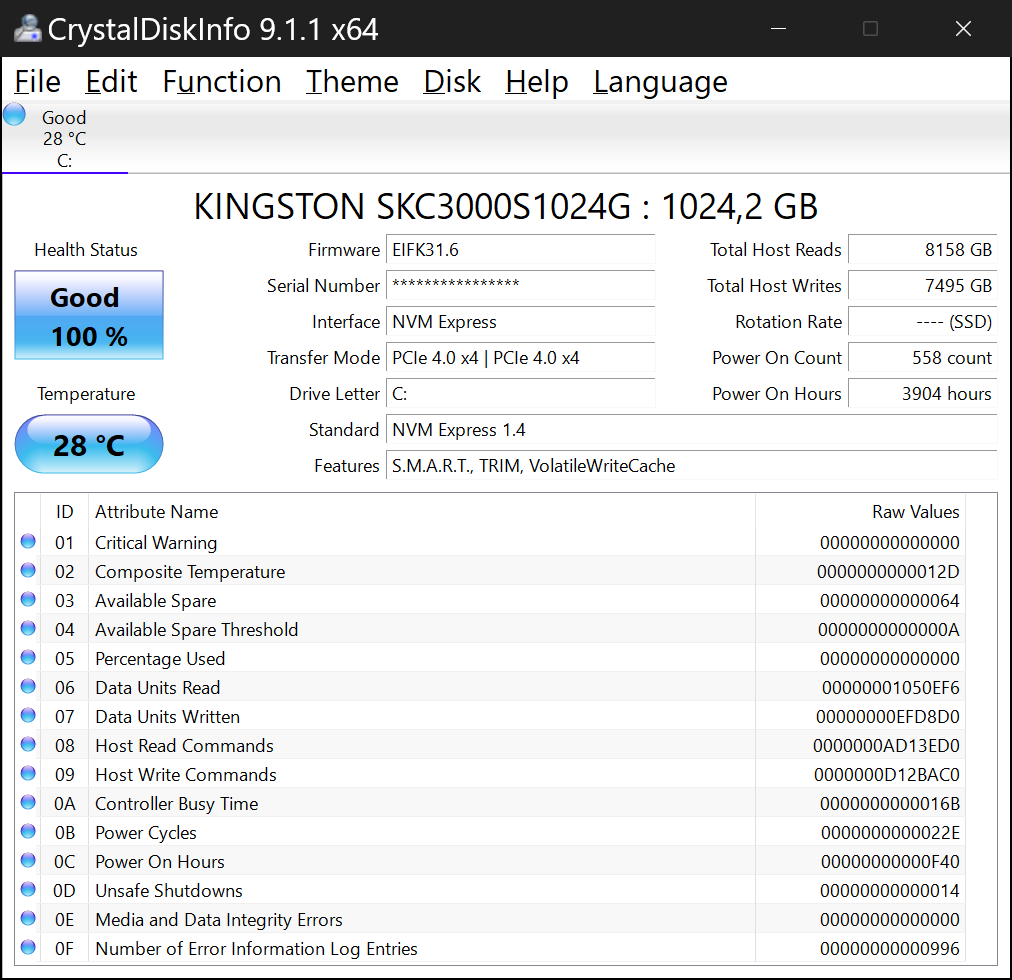This screenshot has height=980, width=1012.
Task: Click raw value 0000000AD13ED0
Action: (x=886, y=746)
